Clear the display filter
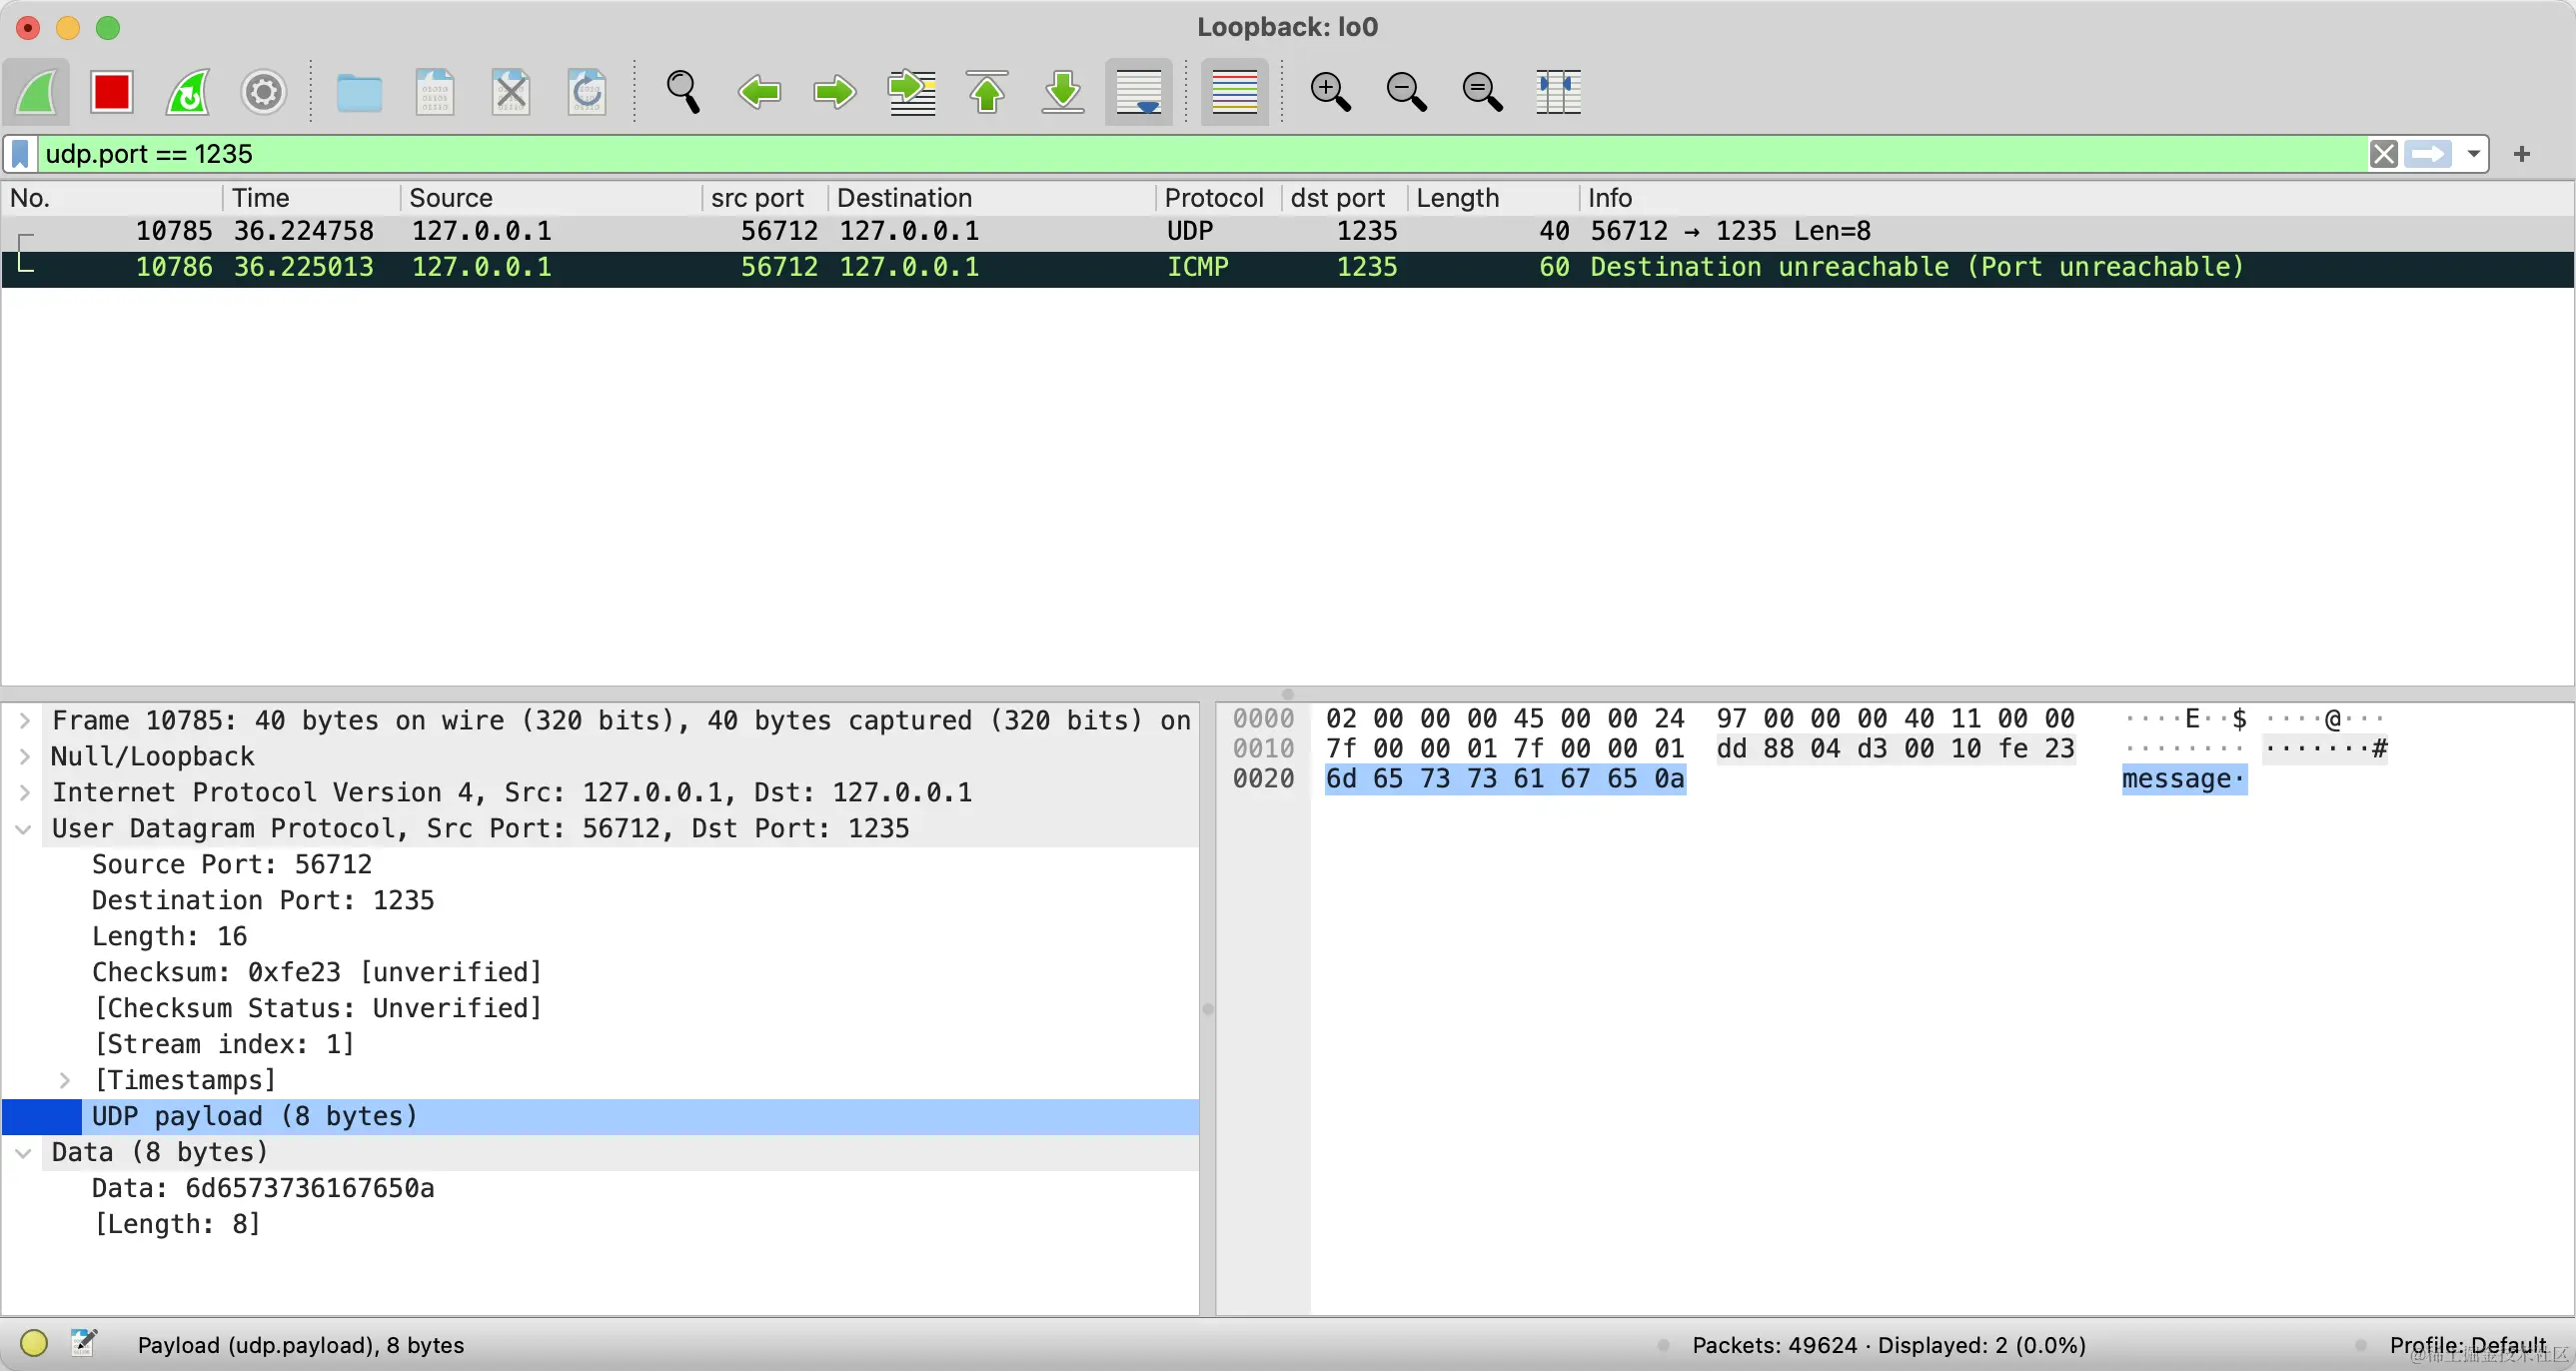2576x1371 pixels. click(x=2384, y=154)
